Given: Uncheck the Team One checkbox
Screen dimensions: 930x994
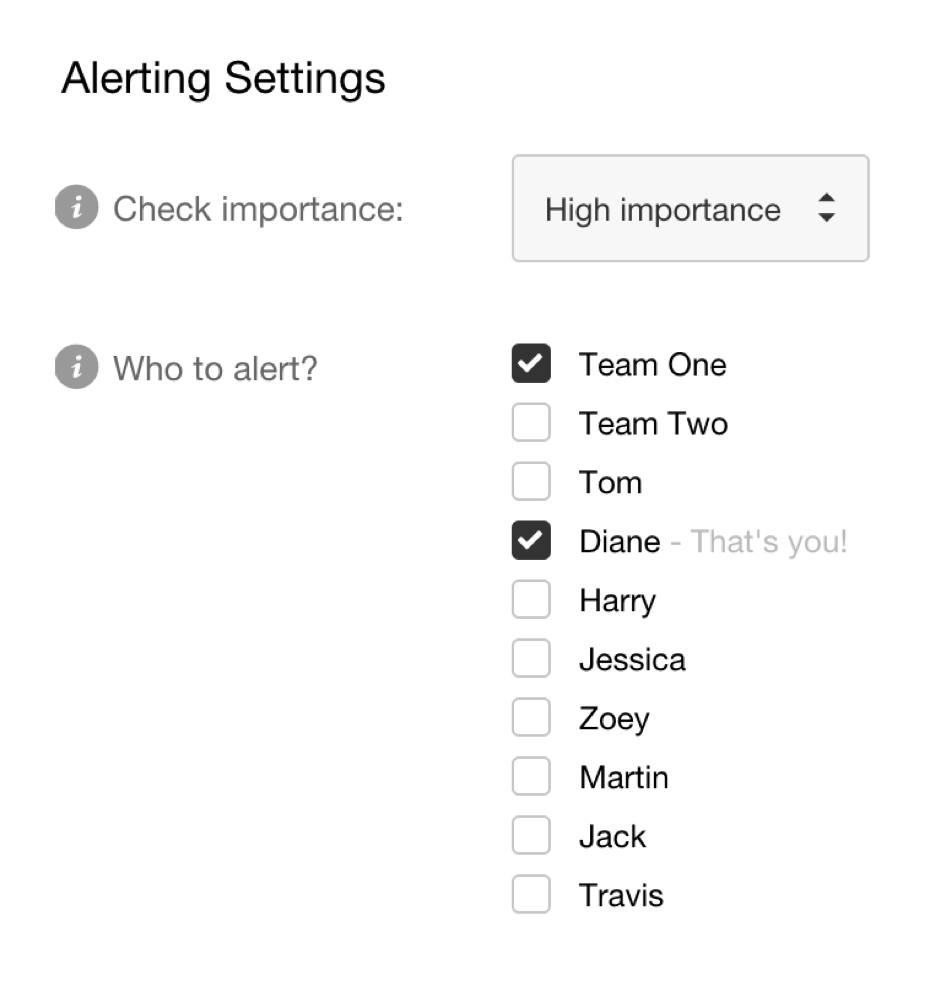Looking at the screenshot, I should (531, 365).
